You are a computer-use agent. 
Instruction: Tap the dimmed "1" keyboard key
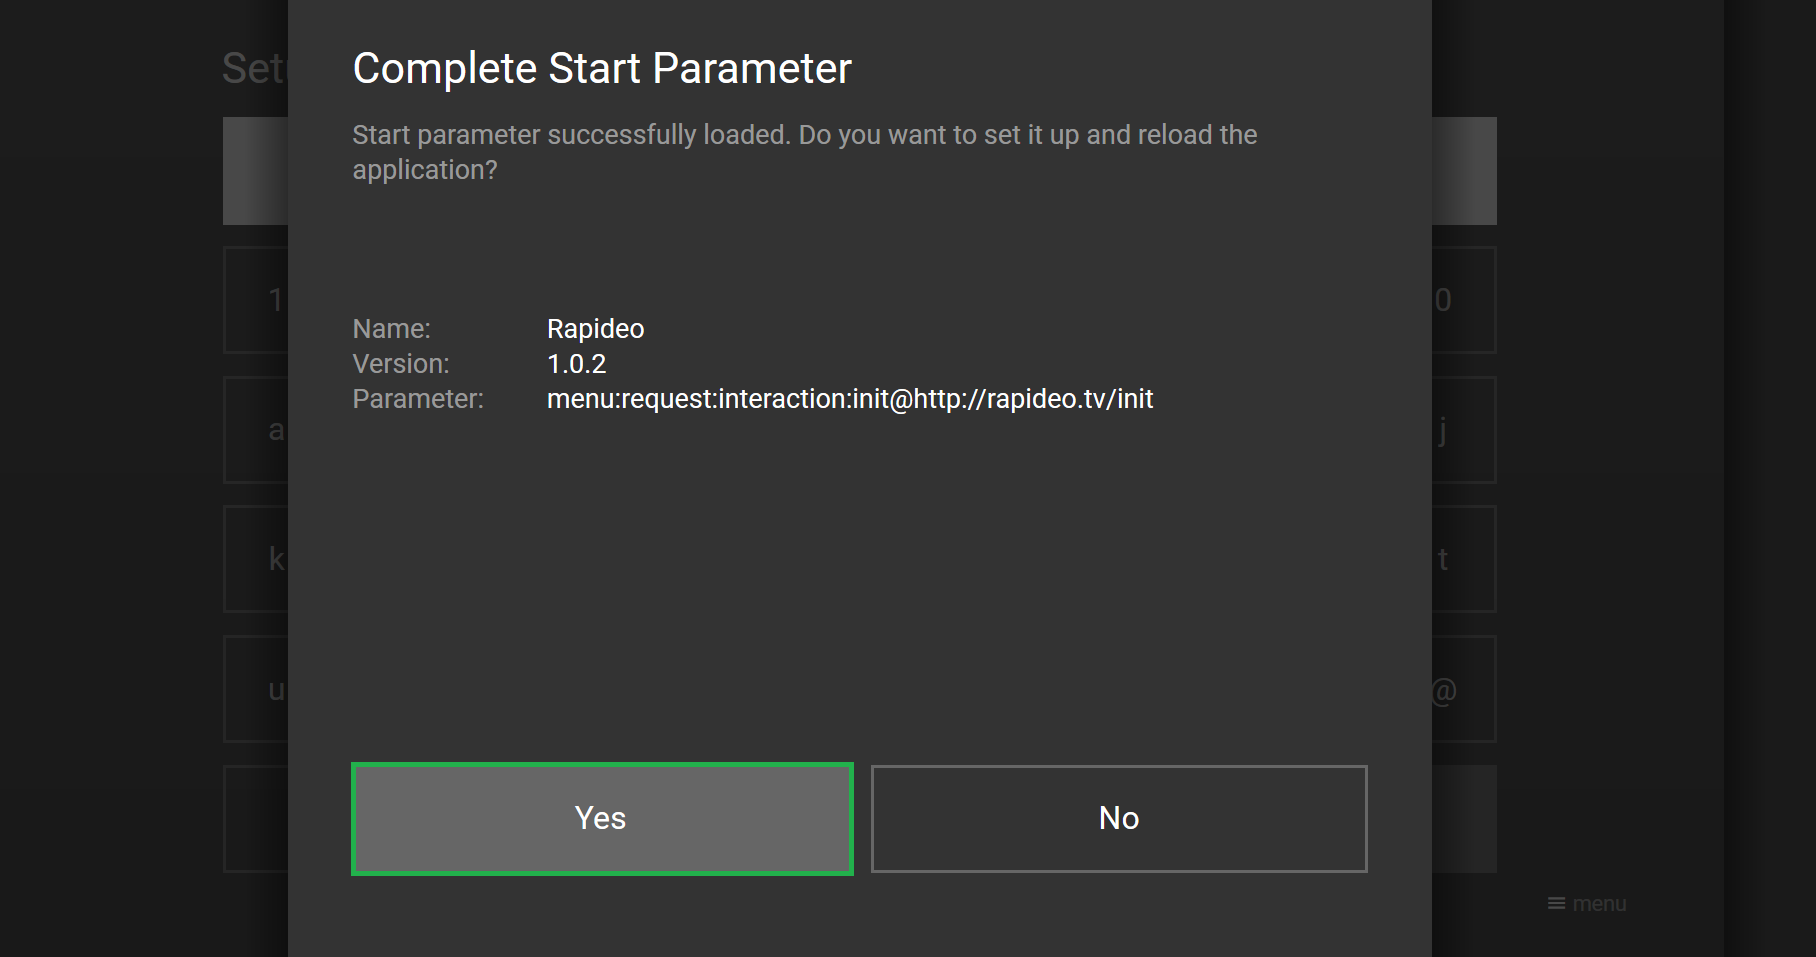pyautogui.click(x=256, y=300)
